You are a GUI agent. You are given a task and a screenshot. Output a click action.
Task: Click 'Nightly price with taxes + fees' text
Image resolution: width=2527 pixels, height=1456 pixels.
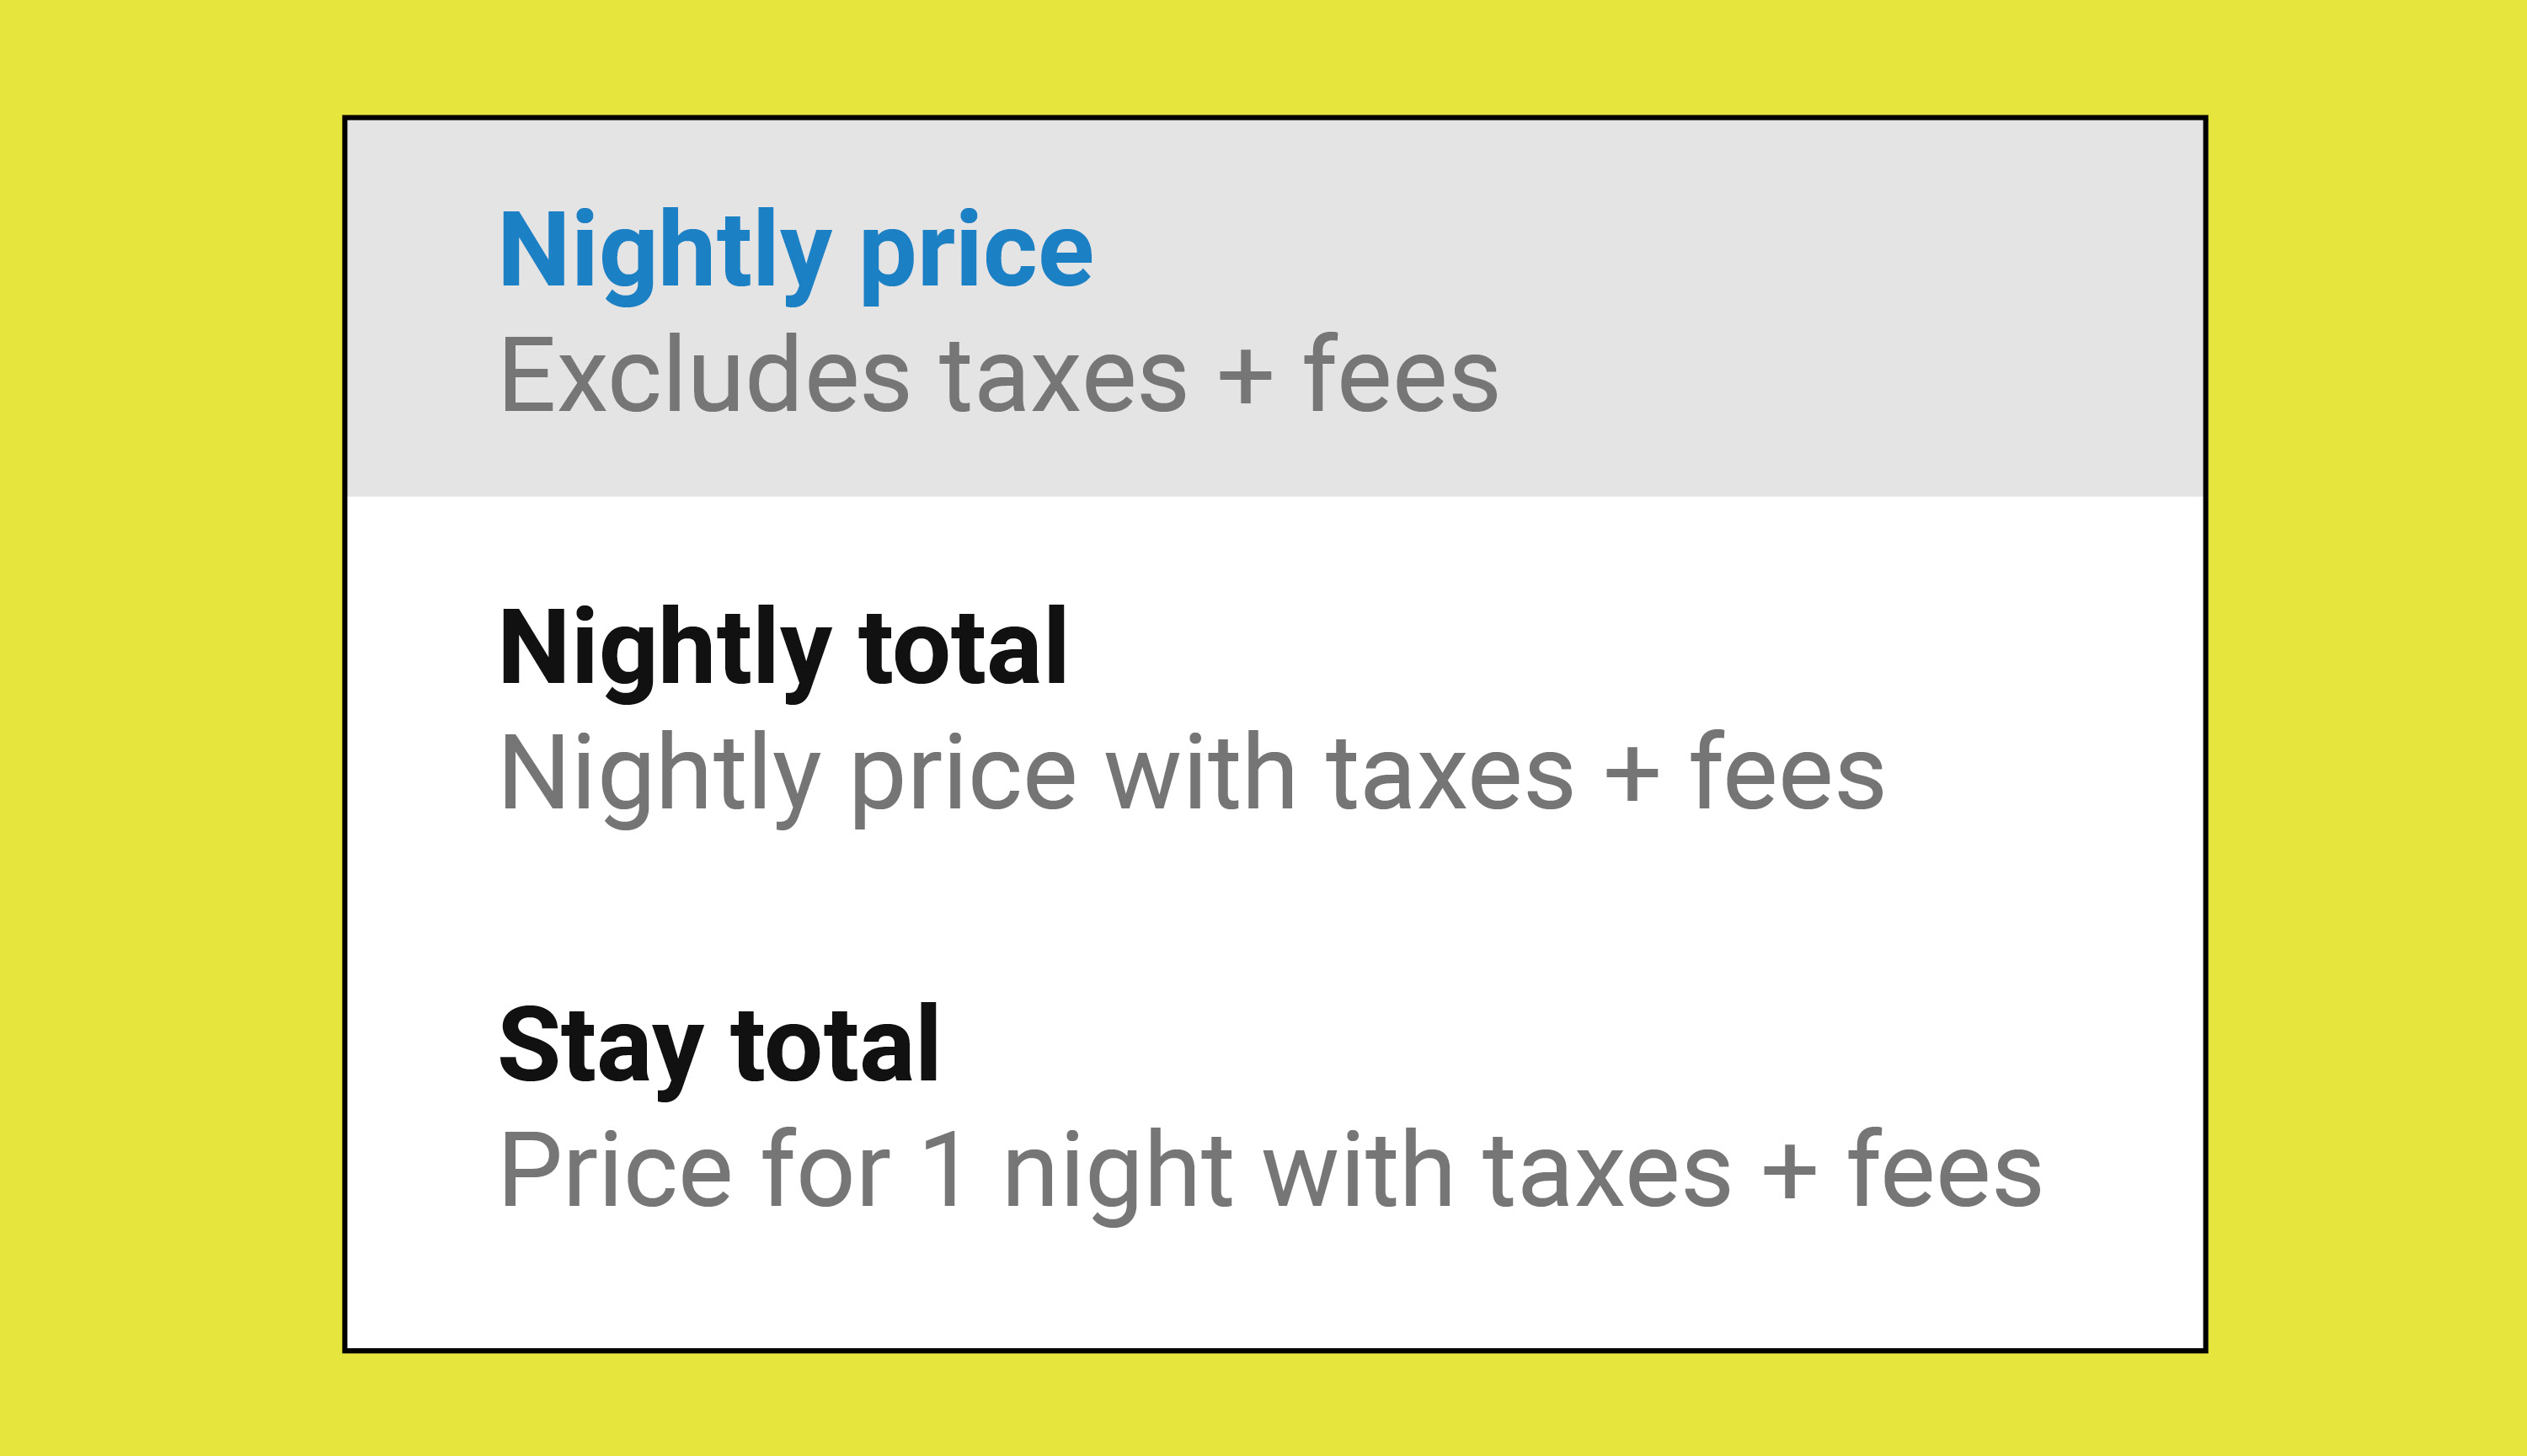1191,774
